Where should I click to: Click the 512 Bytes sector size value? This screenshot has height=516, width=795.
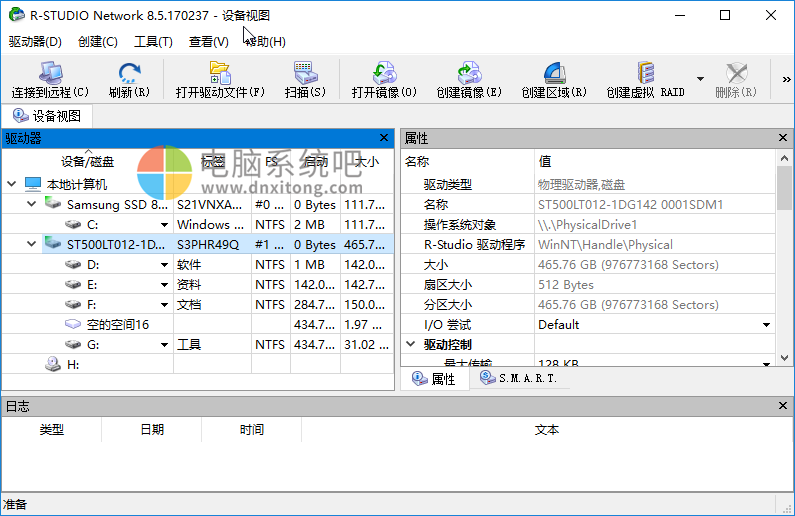click(566, 285)
